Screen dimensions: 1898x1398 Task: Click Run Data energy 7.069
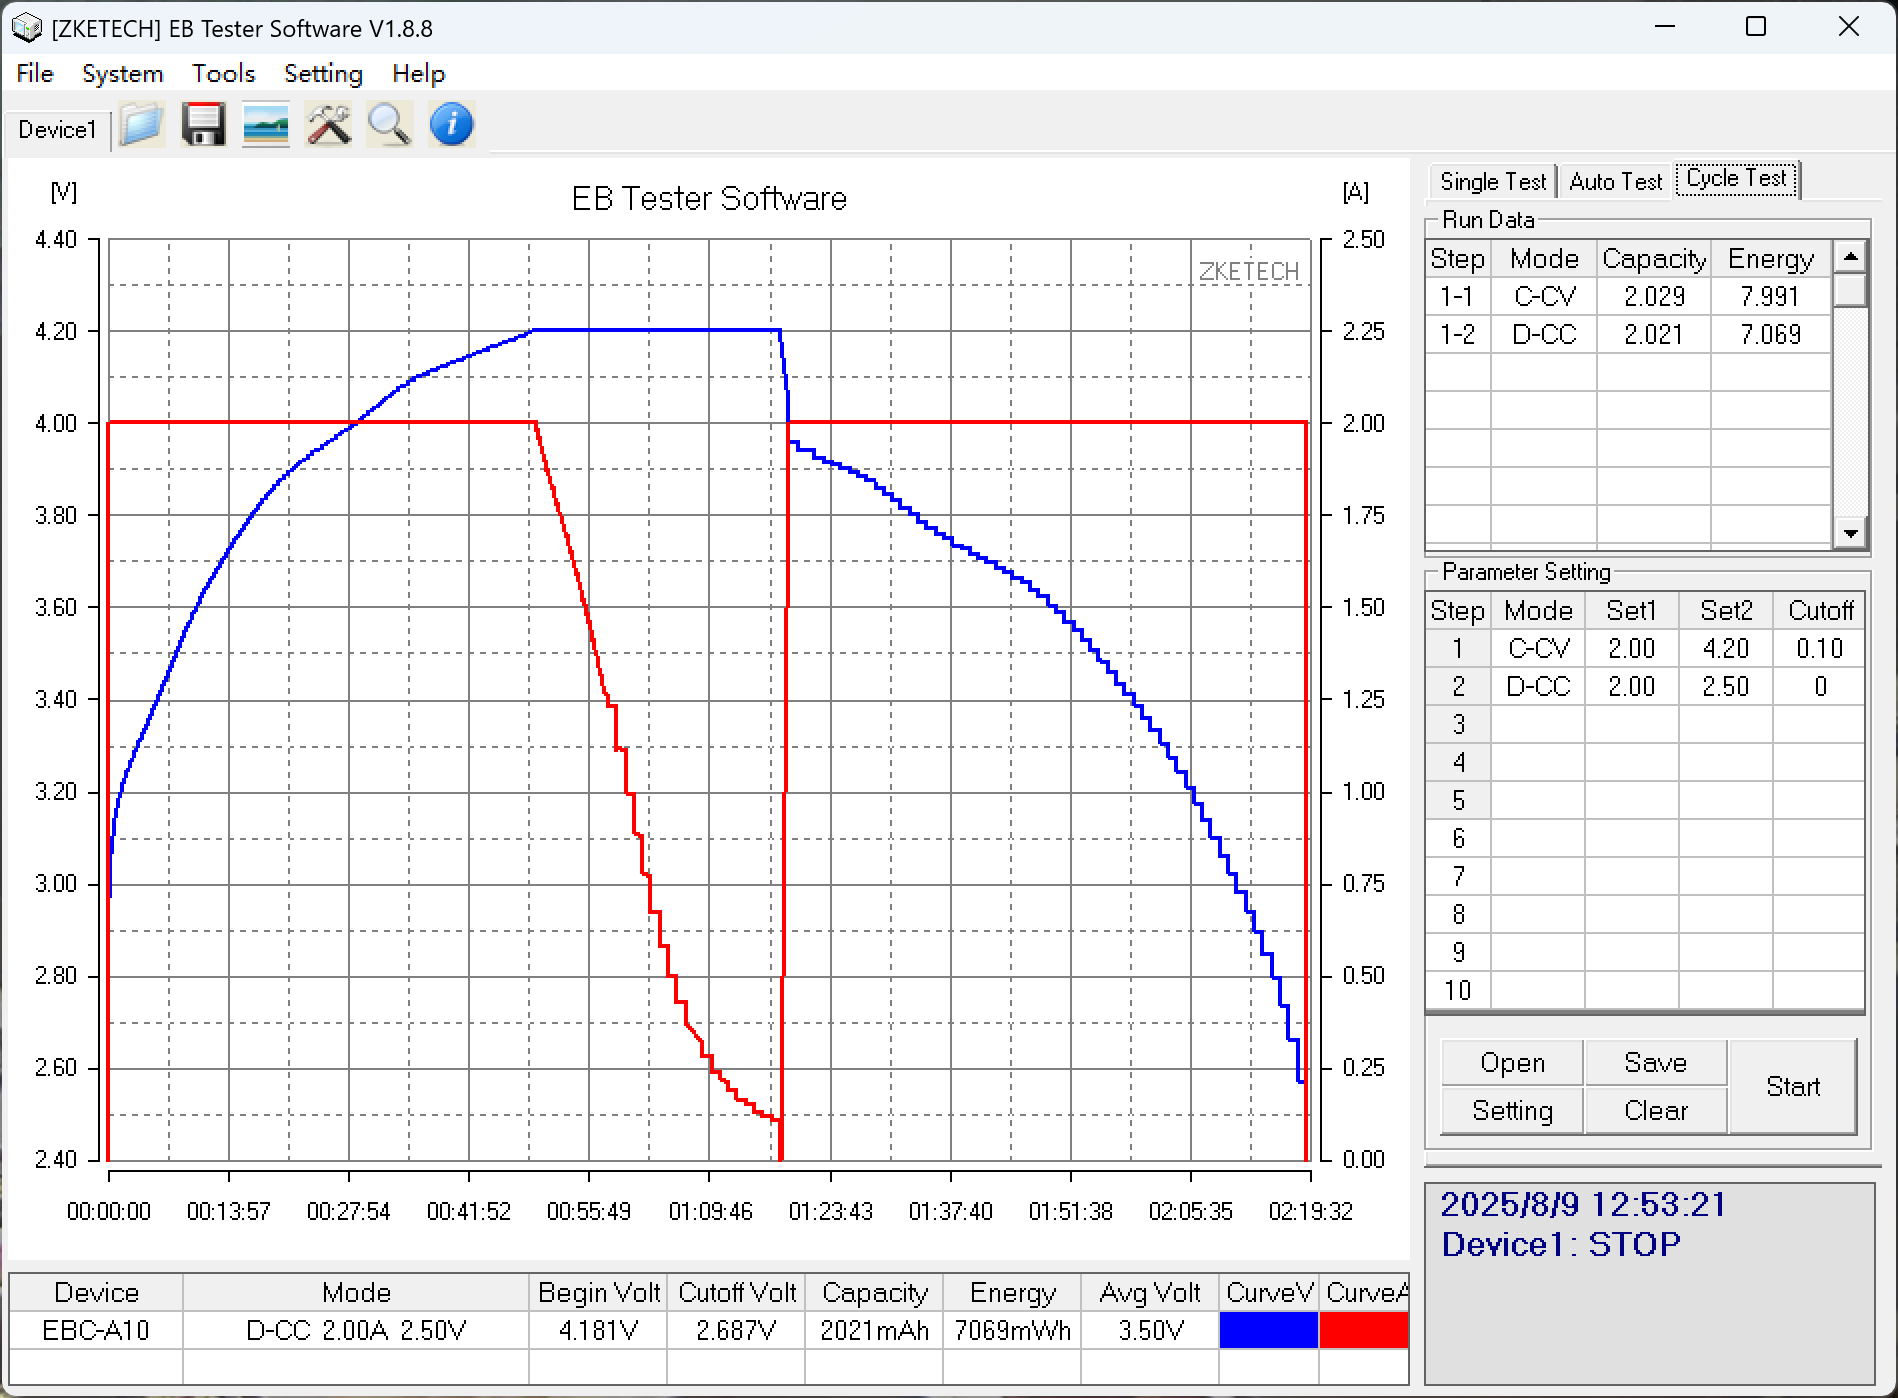(x=1771, y=335)
